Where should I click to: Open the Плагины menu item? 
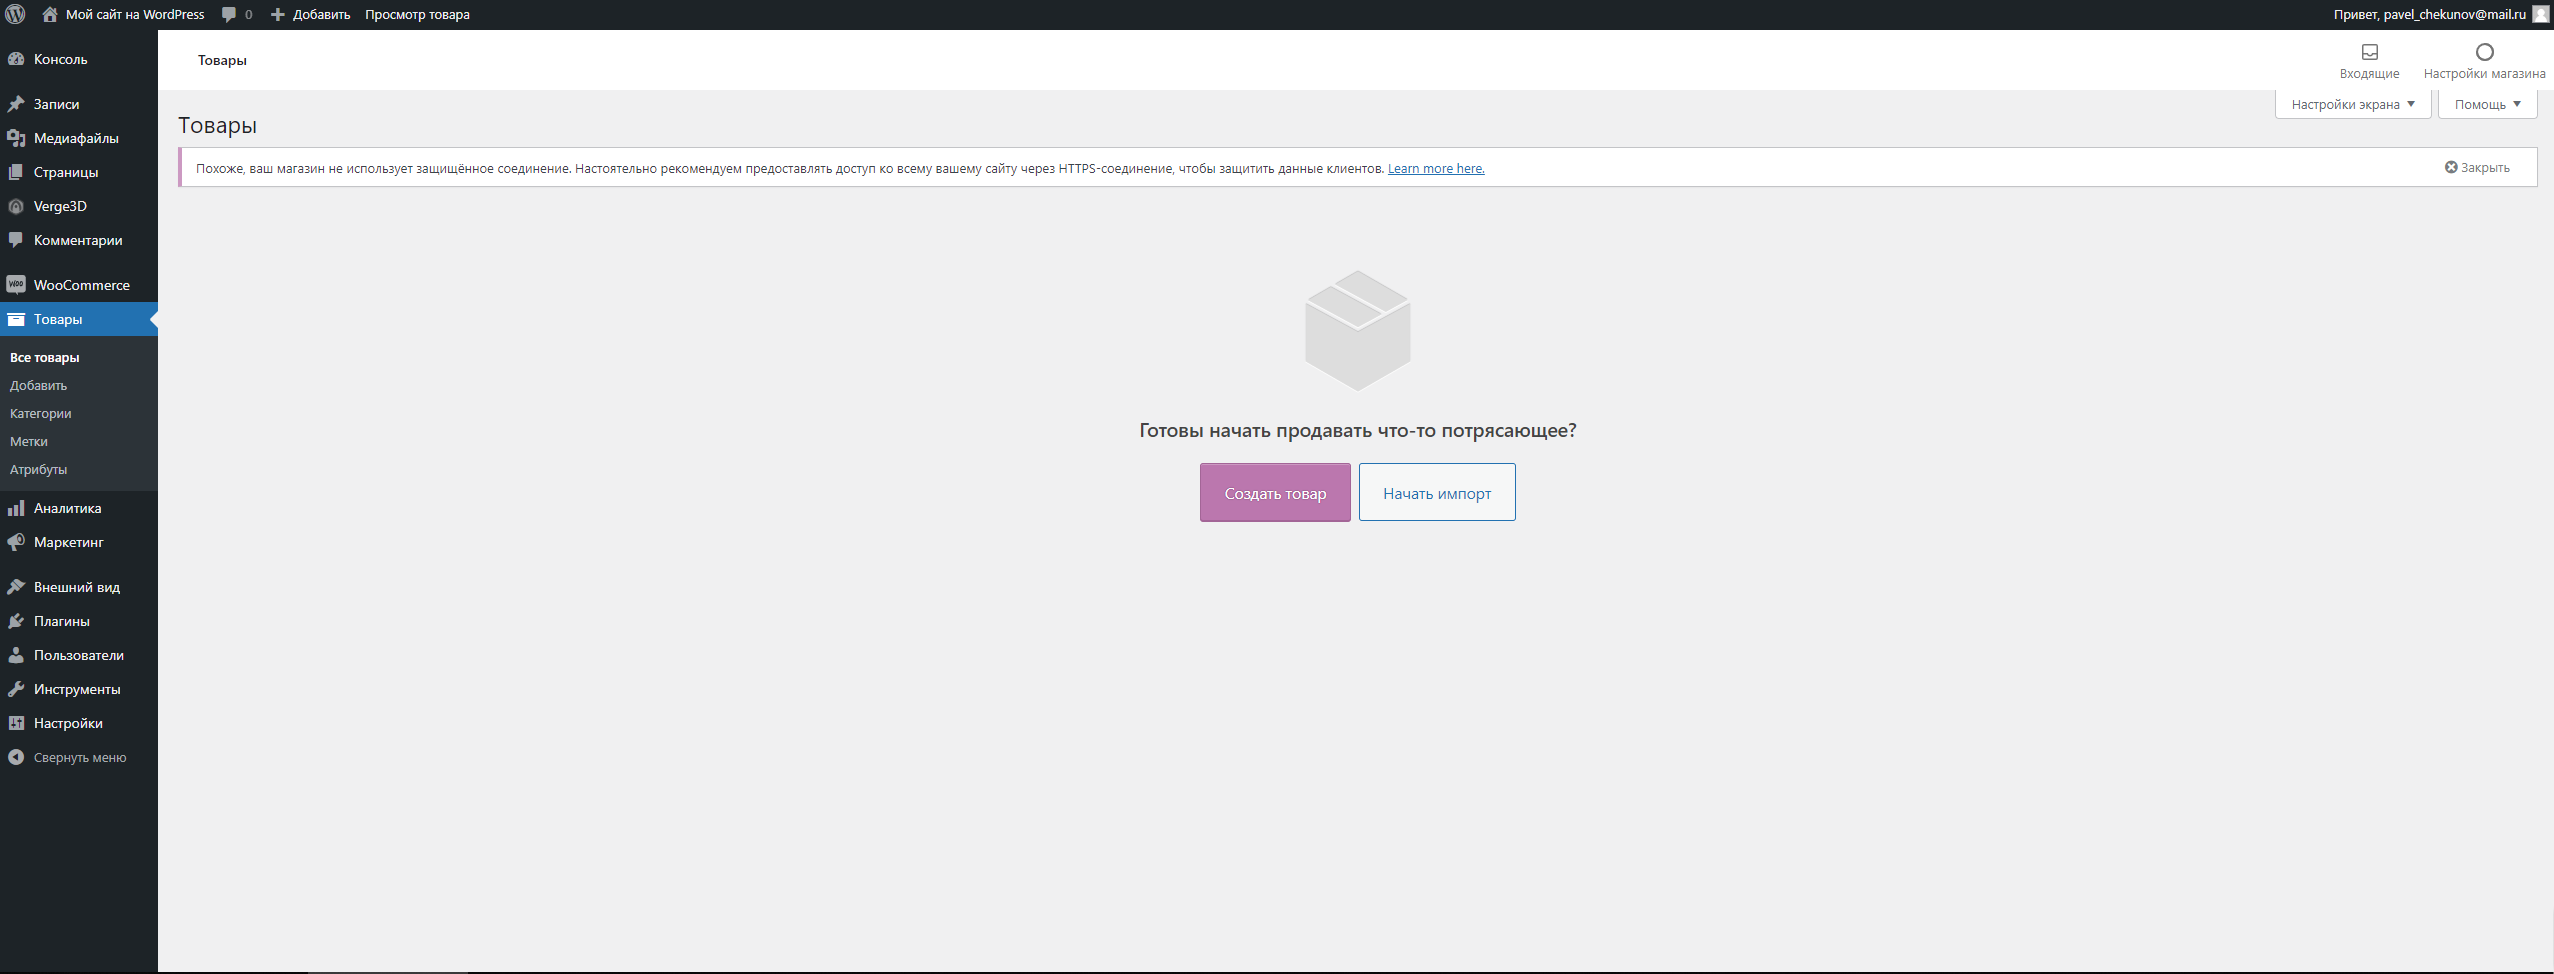(x=79, y=621)
